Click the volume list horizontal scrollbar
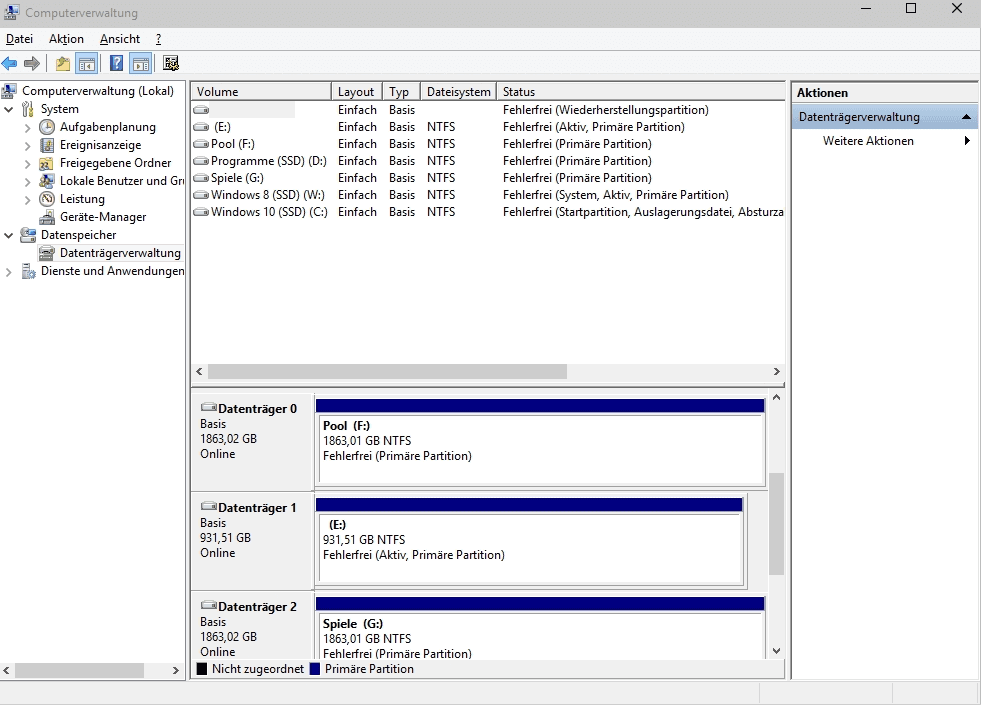Screen dimensions: 981x706 (x=387, y=371)
